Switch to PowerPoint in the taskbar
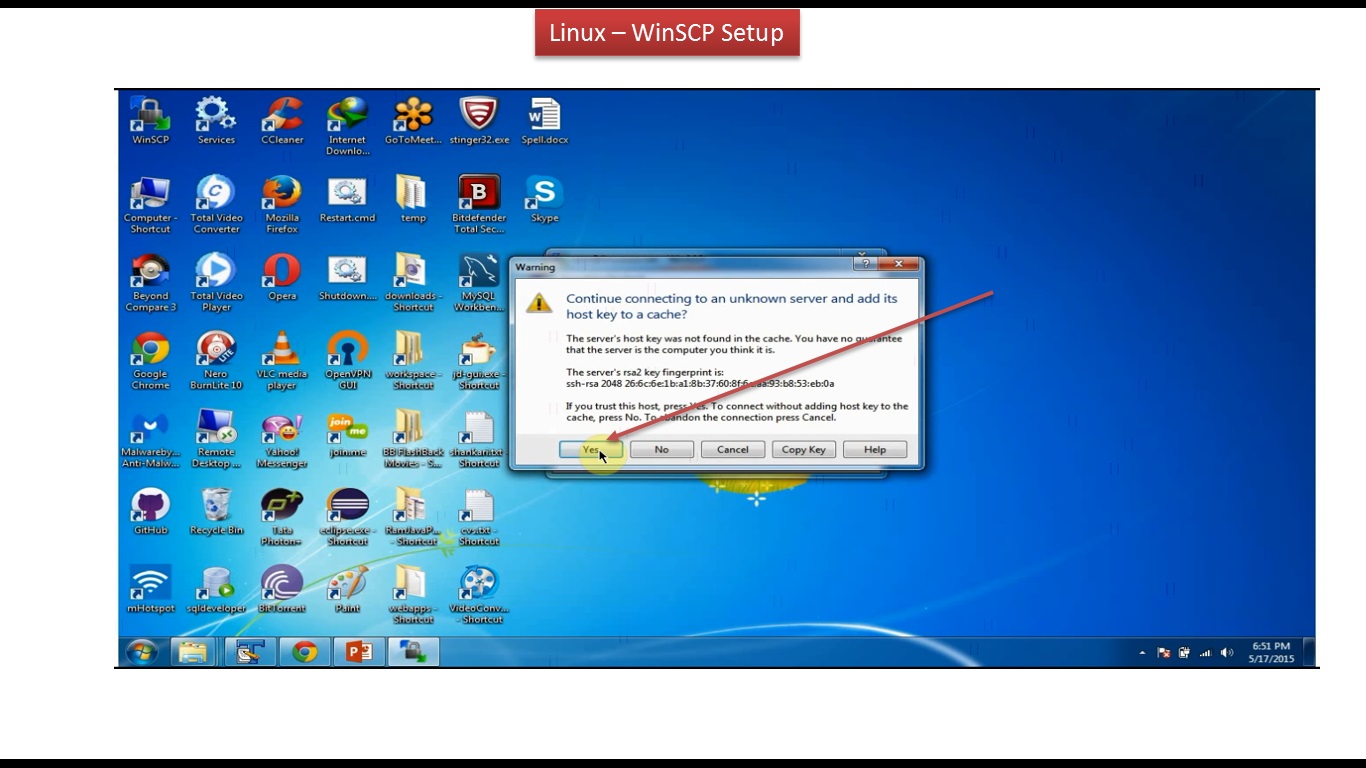The image size is (1366, 768). pos(358,653)
